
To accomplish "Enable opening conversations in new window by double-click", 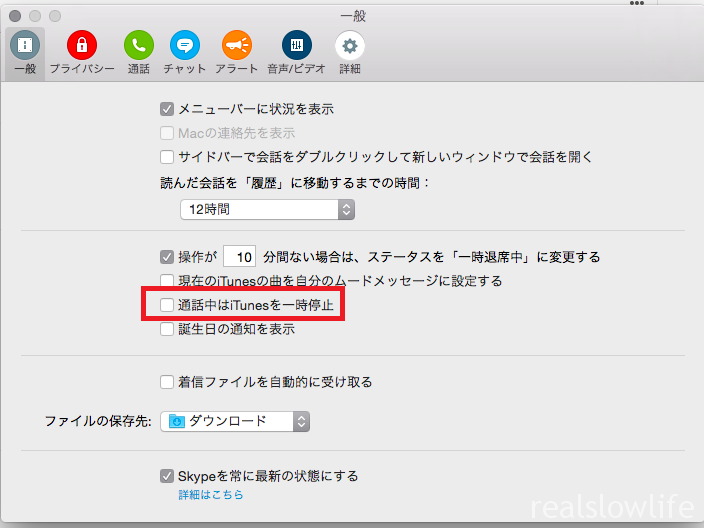I will (x=167, y=157).
